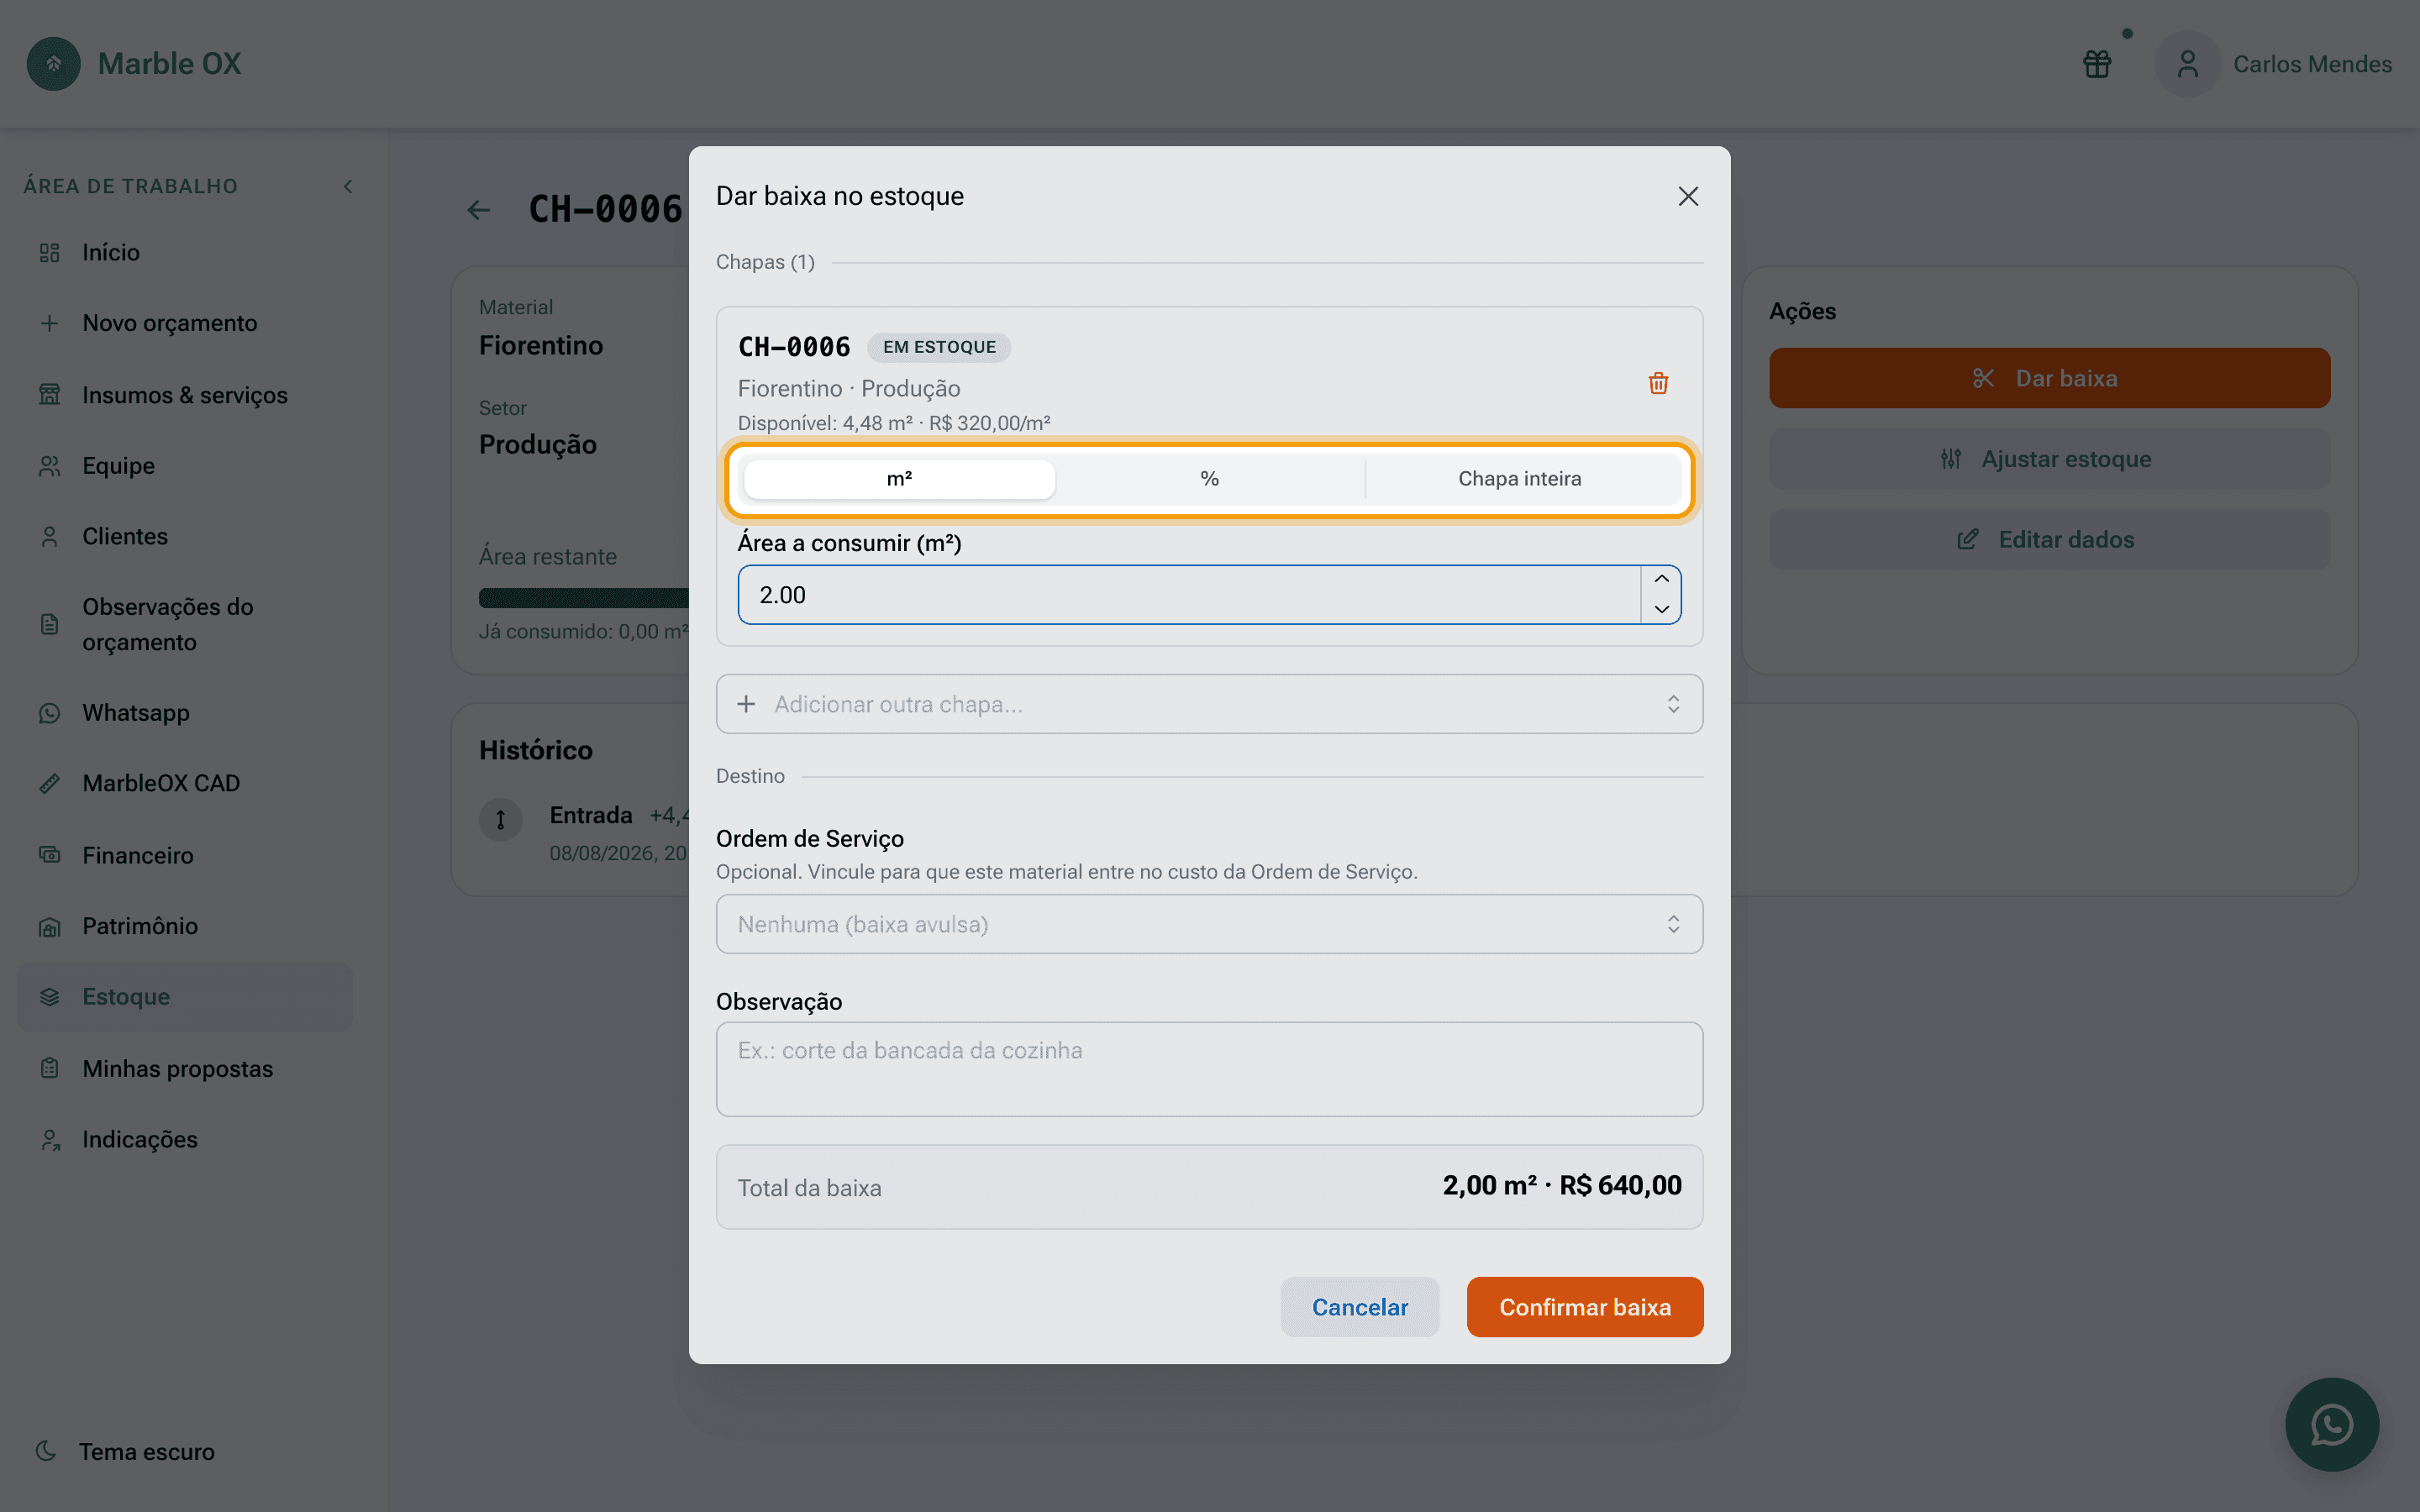Click the Editar dados button
The height and width of the screenshot is (1512, 2420).
tap(2049, 540)
